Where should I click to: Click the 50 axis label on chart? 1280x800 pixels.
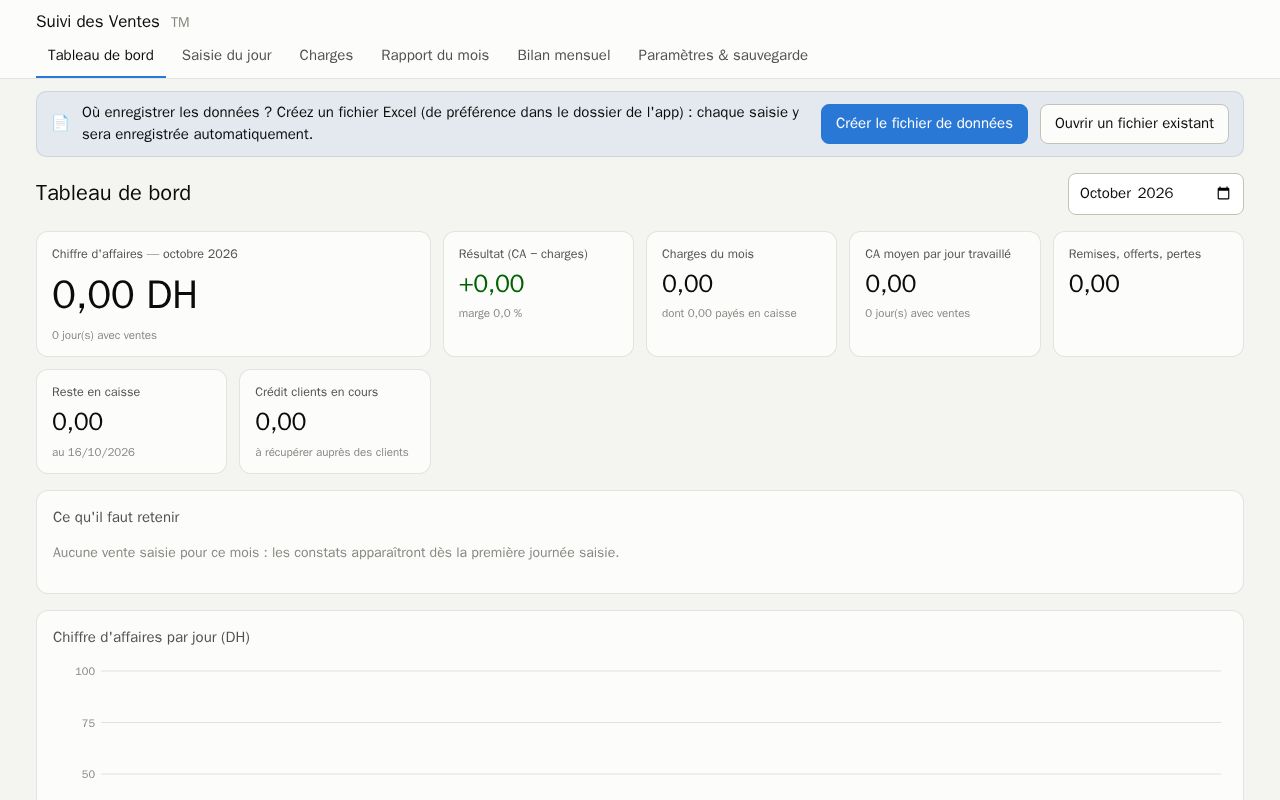[x=88, y=774]
